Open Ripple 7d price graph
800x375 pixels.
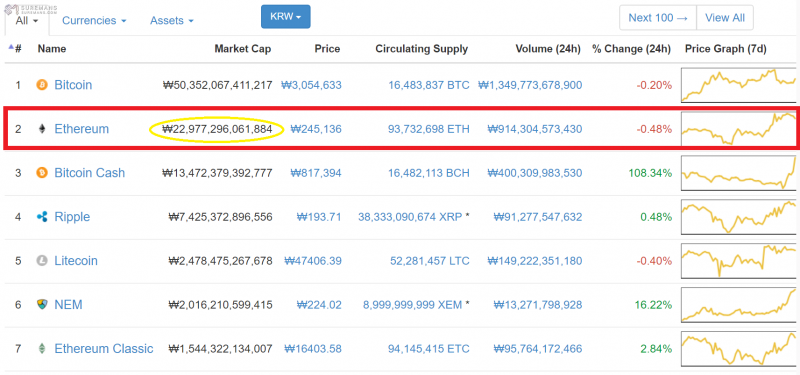739,216
